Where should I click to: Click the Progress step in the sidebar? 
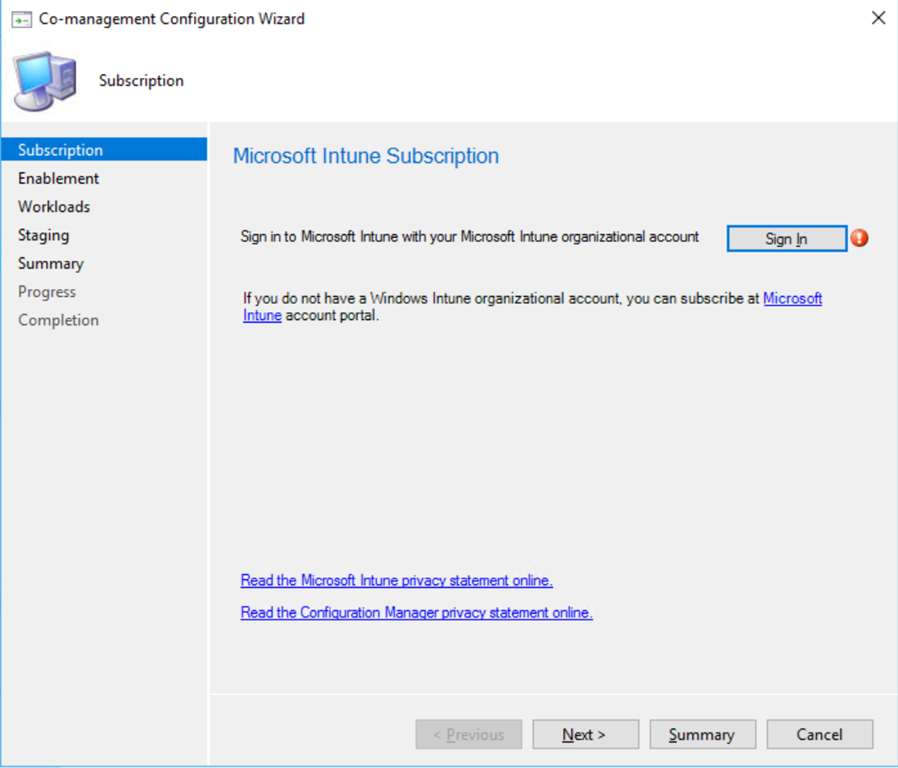point(47,292)
